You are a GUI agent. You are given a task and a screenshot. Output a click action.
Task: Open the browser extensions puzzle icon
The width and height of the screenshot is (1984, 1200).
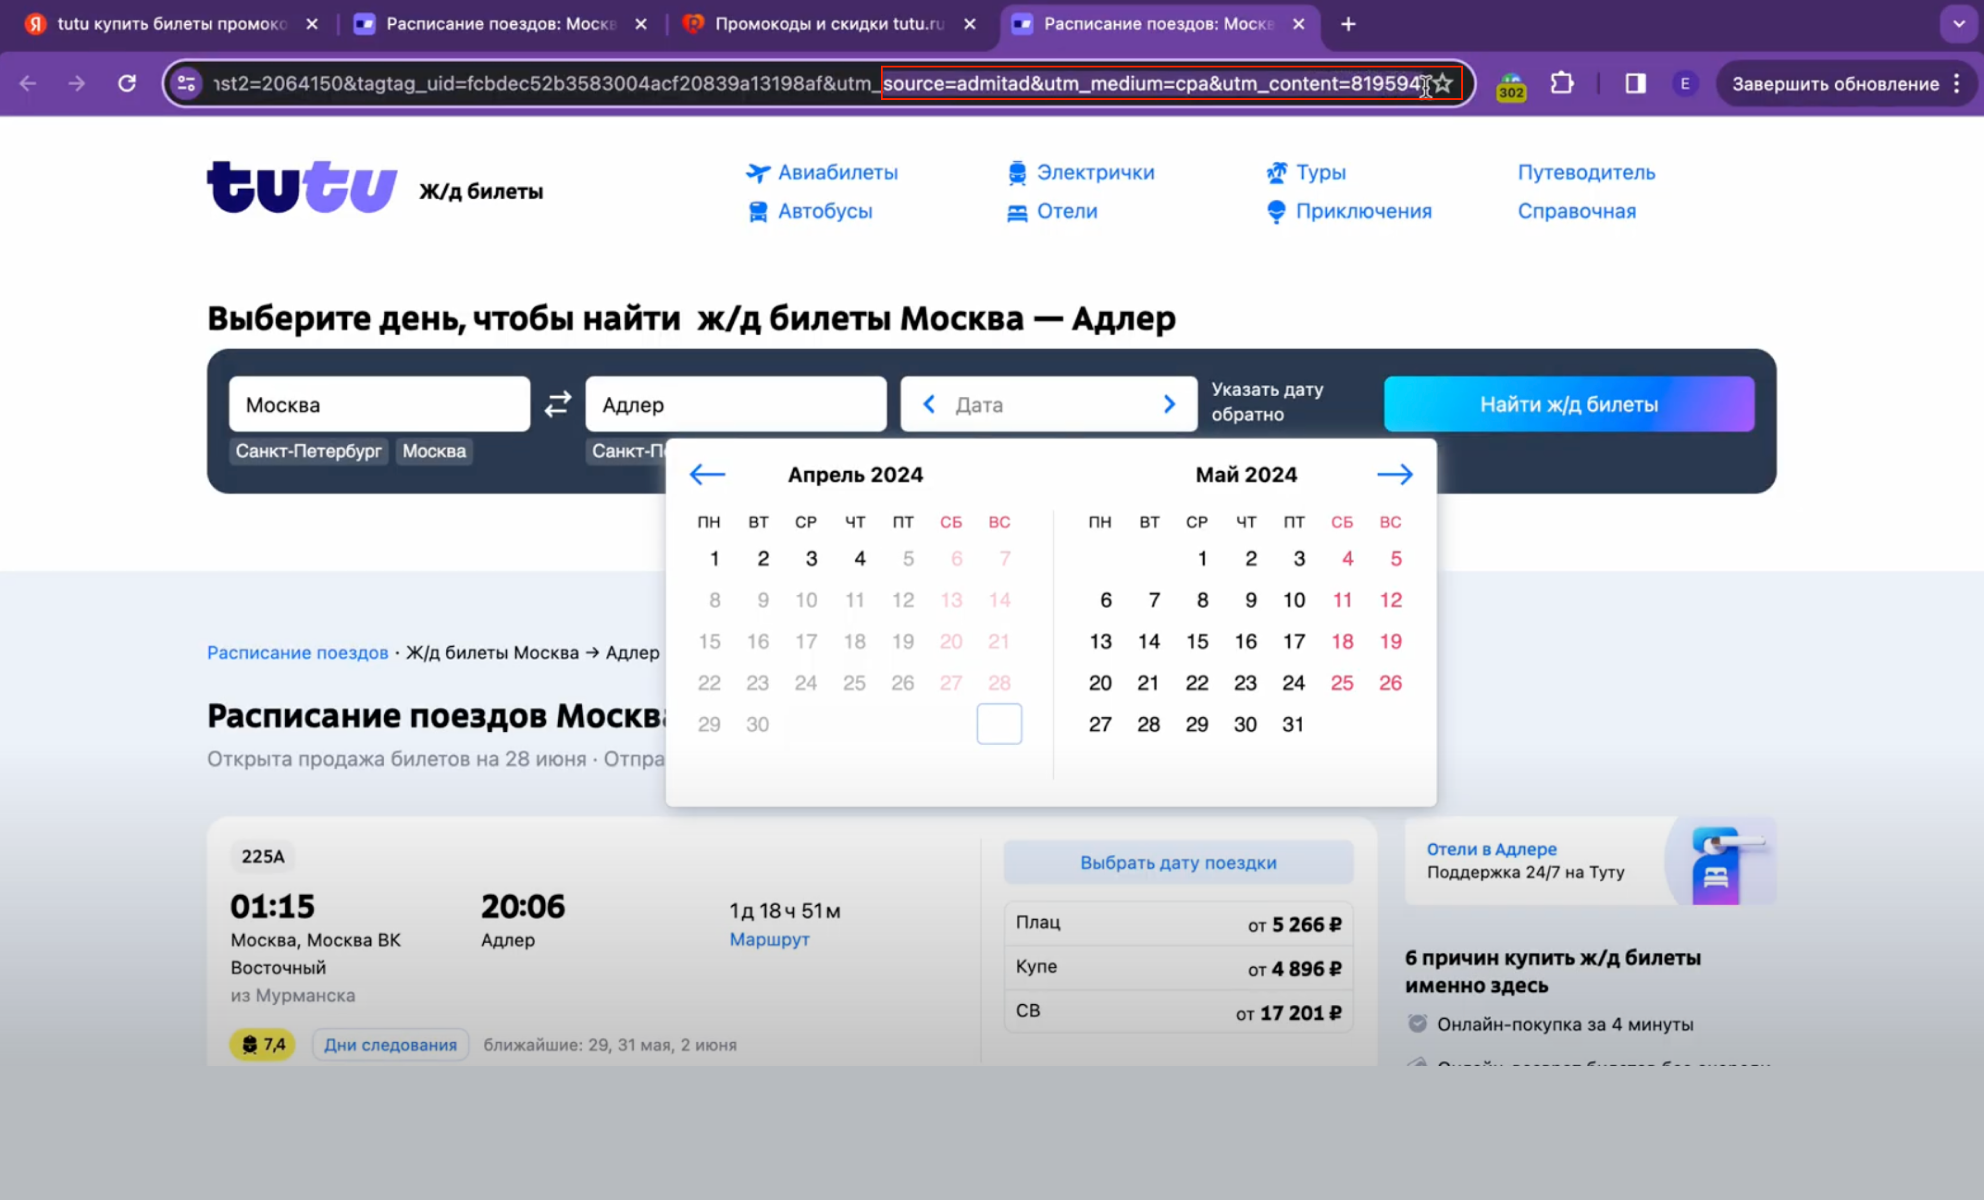point(1562,83)
